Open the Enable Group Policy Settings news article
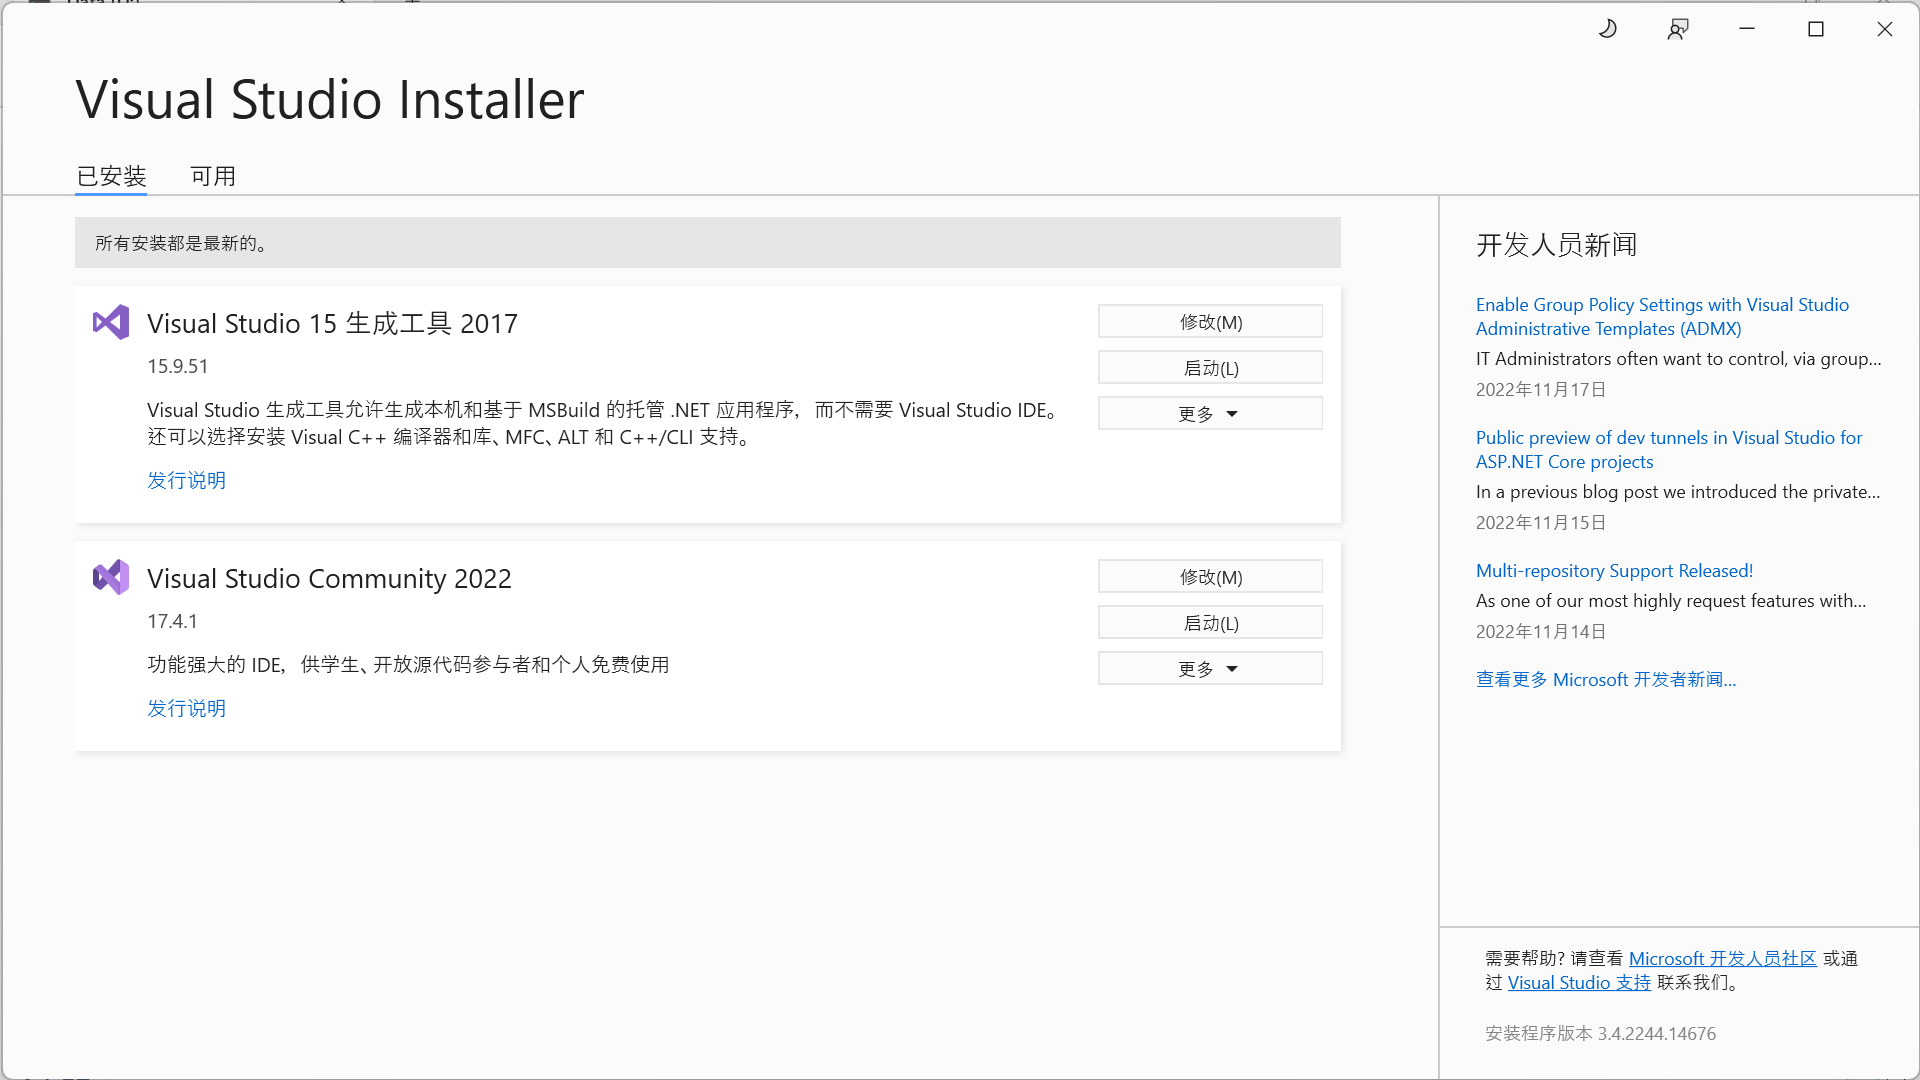1920x1080 pixels. click(x=1662, y=317)
